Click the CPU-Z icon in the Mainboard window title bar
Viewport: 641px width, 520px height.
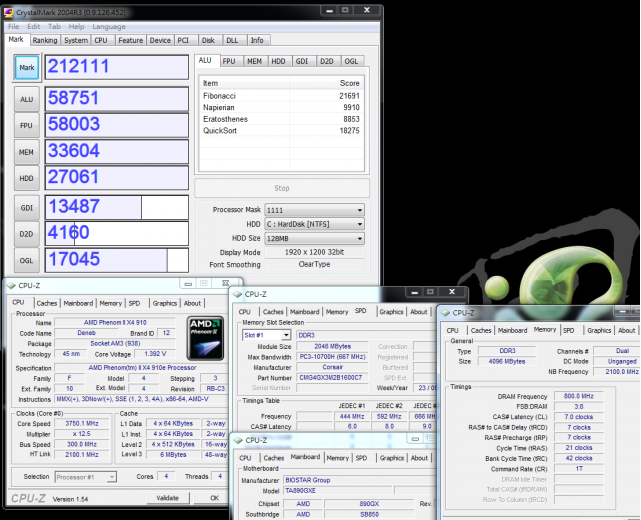click(x=238, y=440)
